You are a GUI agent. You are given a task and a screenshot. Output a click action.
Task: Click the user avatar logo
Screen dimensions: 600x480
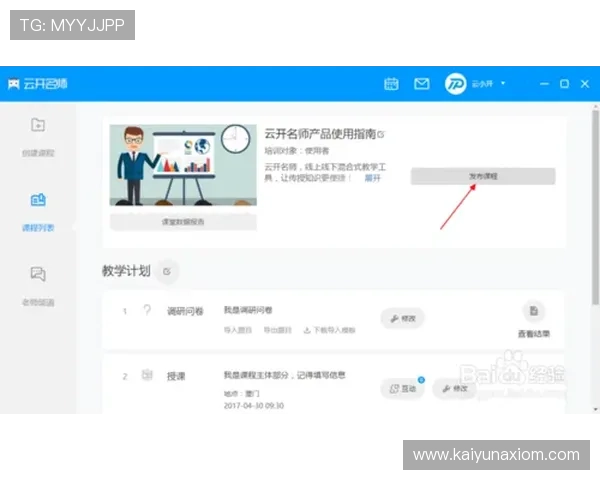pos(455,84)
